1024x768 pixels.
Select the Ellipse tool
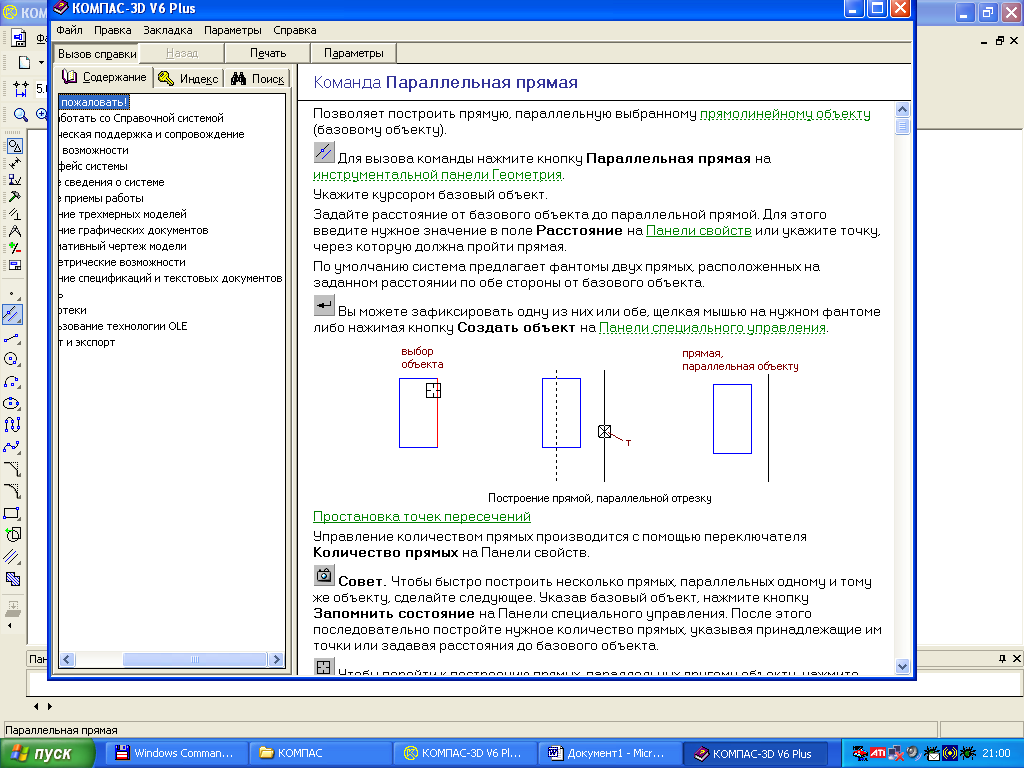12,403
